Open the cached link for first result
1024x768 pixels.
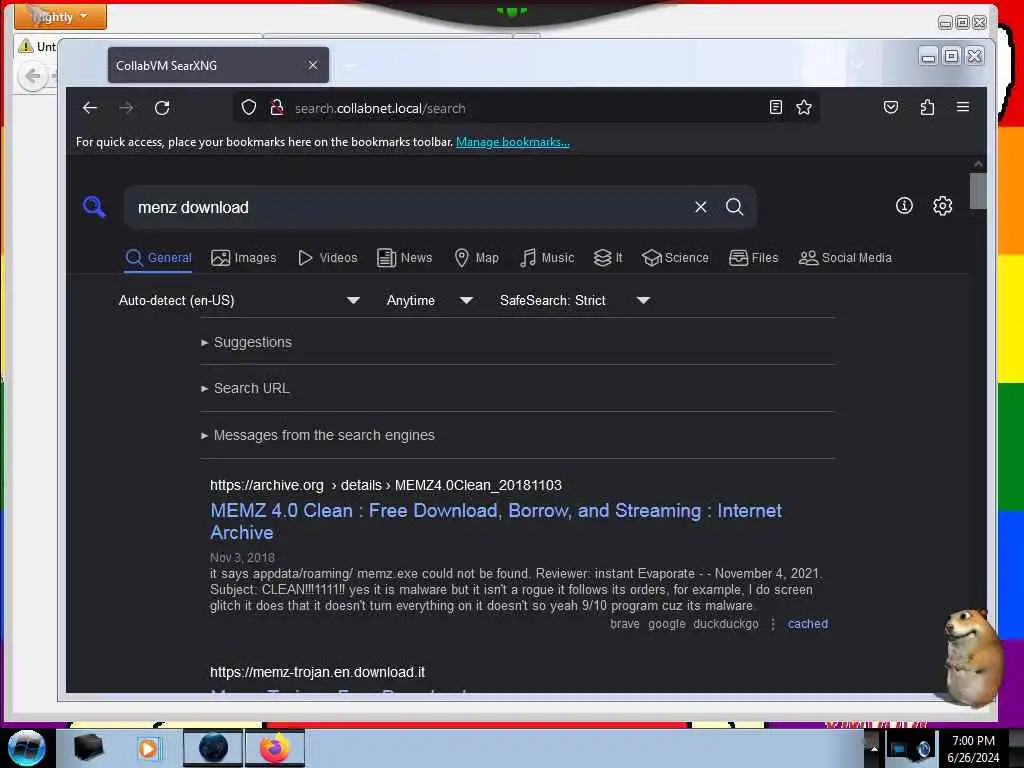pos(808,624)
